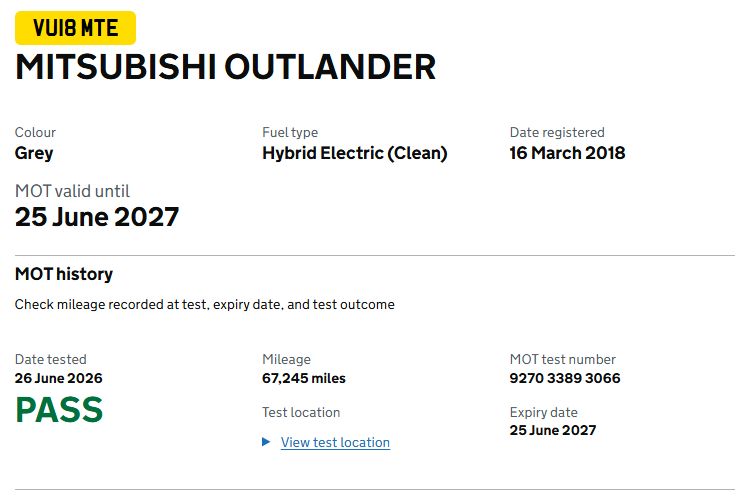Image resolution: width=749 pixels, height=502 pixels.
Task: Expand the test location disclosure triangle
Action: click(266, 442)
